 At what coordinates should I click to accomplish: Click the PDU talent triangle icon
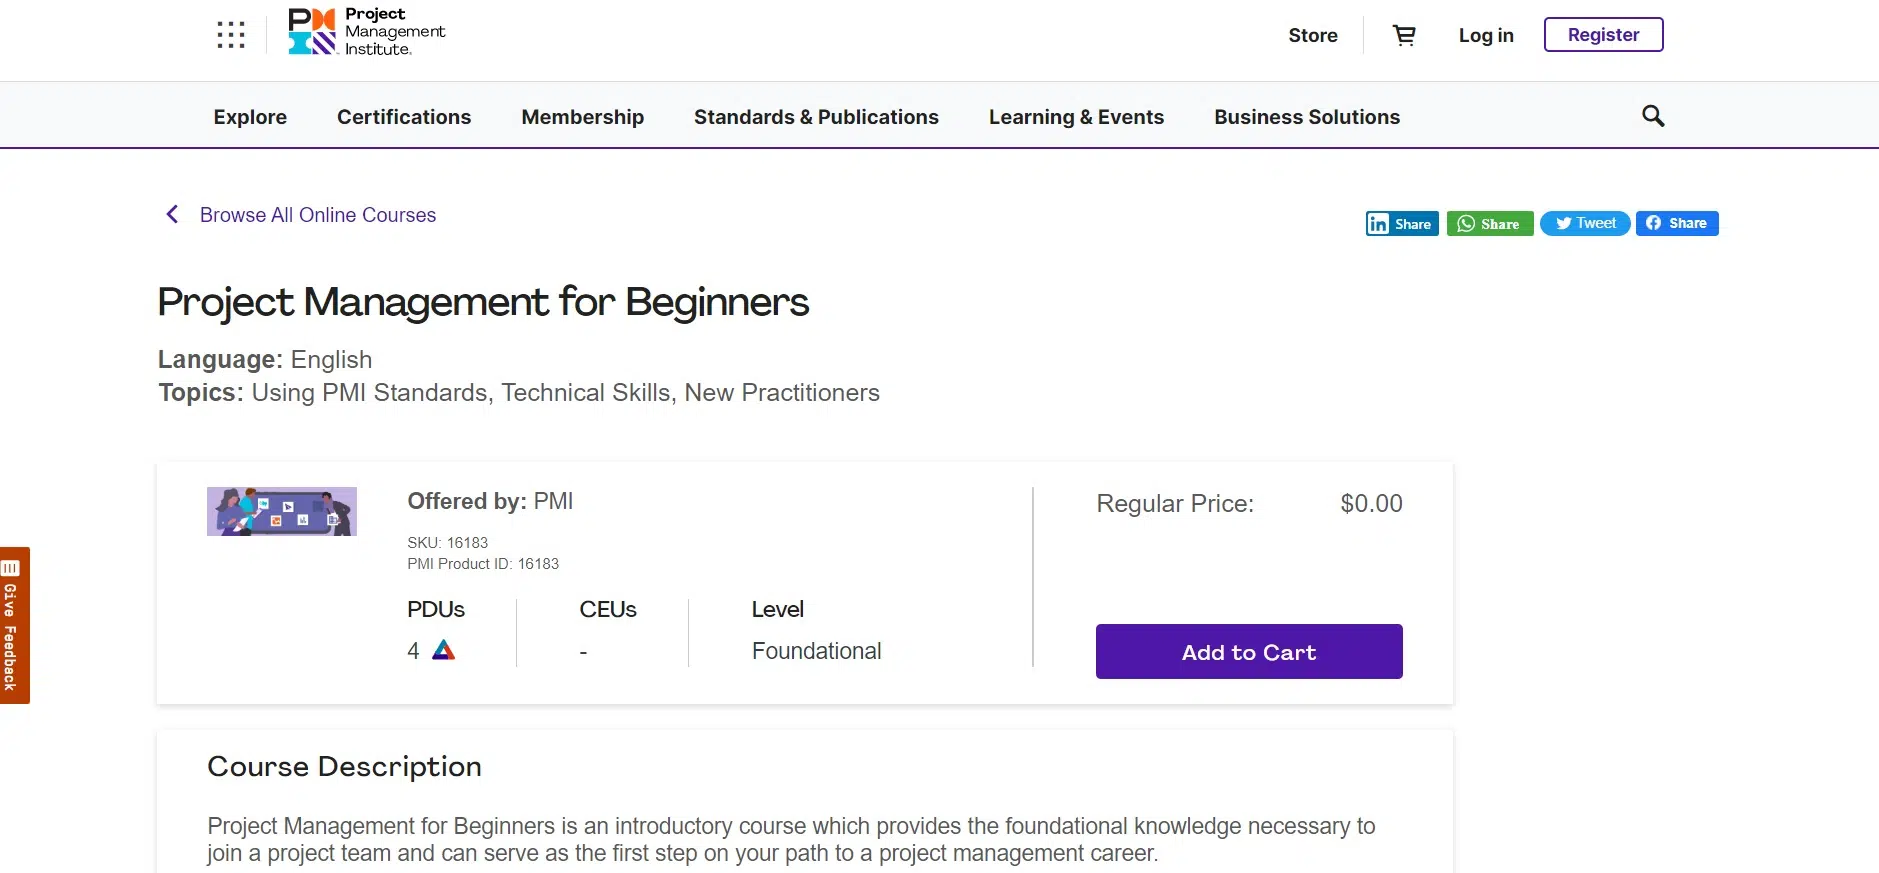[x=443, y=651]
